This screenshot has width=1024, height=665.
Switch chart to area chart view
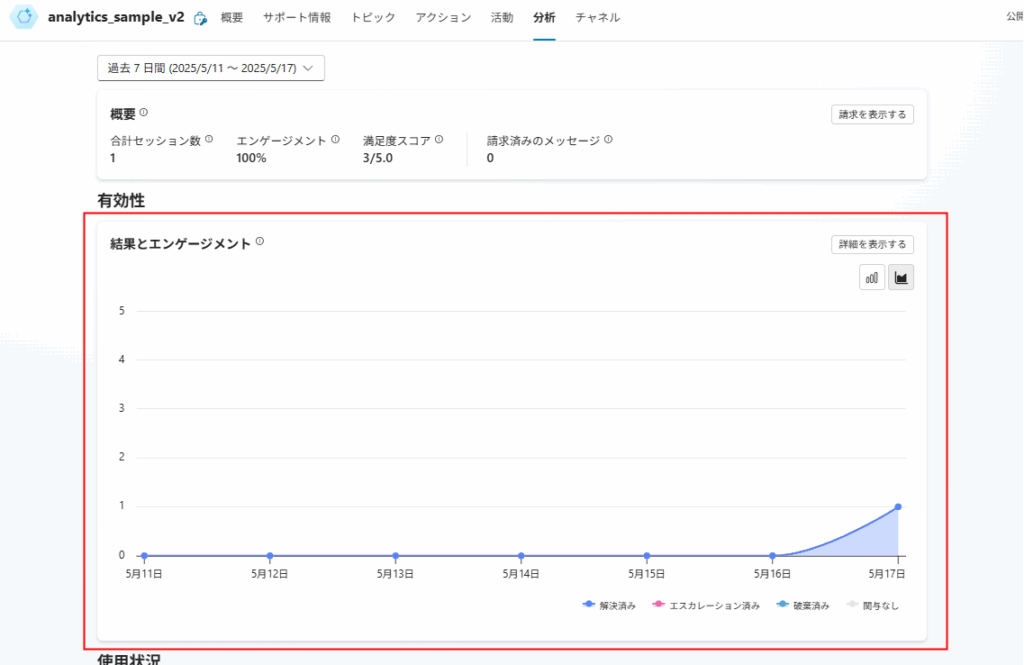pos(901,278)
